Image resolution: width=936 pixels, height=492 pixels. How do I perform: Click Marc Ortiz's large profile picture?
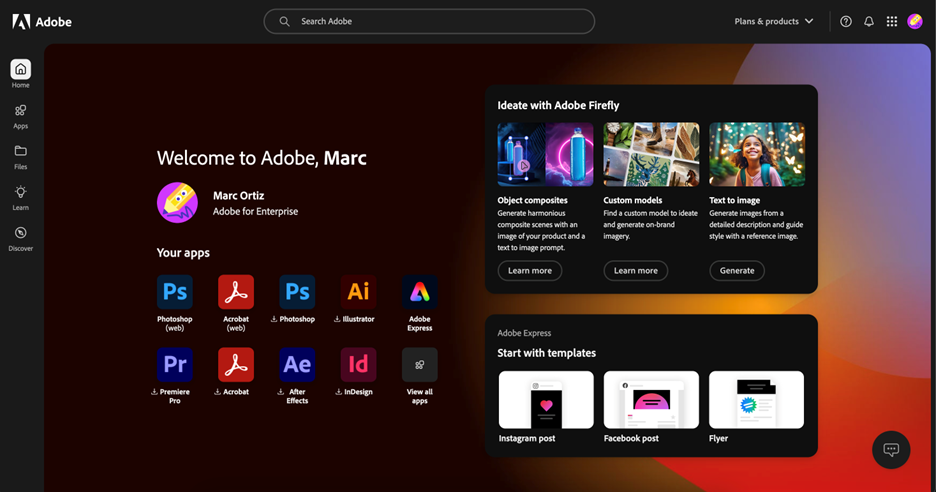point(177,203)
